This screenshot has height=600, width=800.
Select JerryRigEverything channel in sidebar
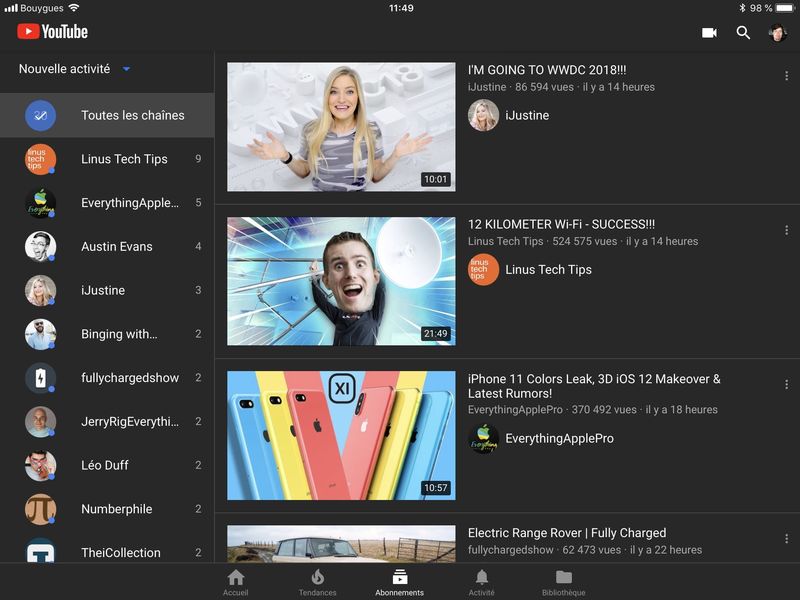(x=107, y=422)
